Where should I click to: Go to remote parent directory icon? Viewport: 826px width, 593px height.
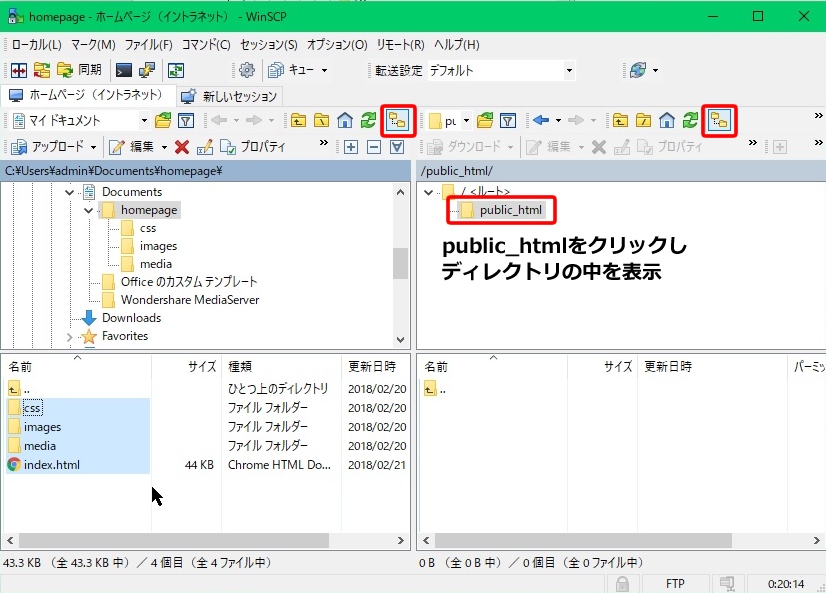(x=620, y=121)
